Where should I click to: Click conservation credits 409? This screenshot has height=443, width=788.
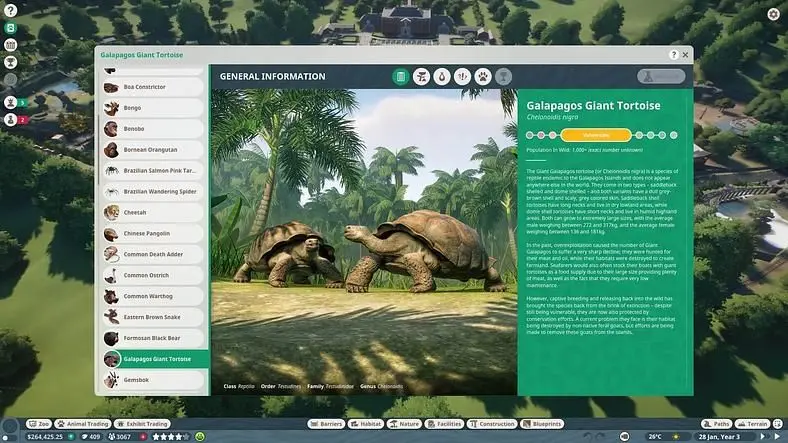(x=91, y=437)
